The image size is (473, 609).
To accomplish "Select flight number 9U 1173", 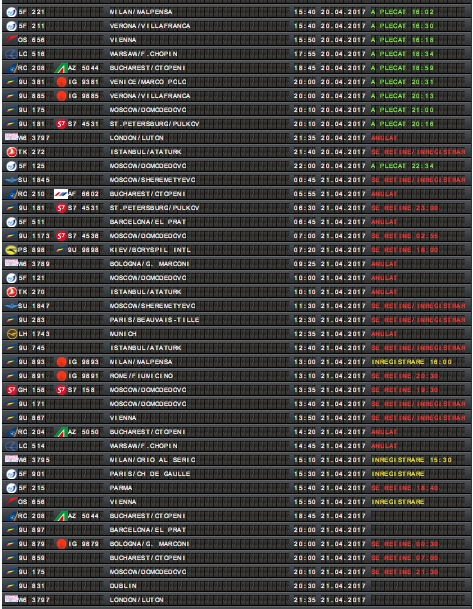I will click(34, 236).
